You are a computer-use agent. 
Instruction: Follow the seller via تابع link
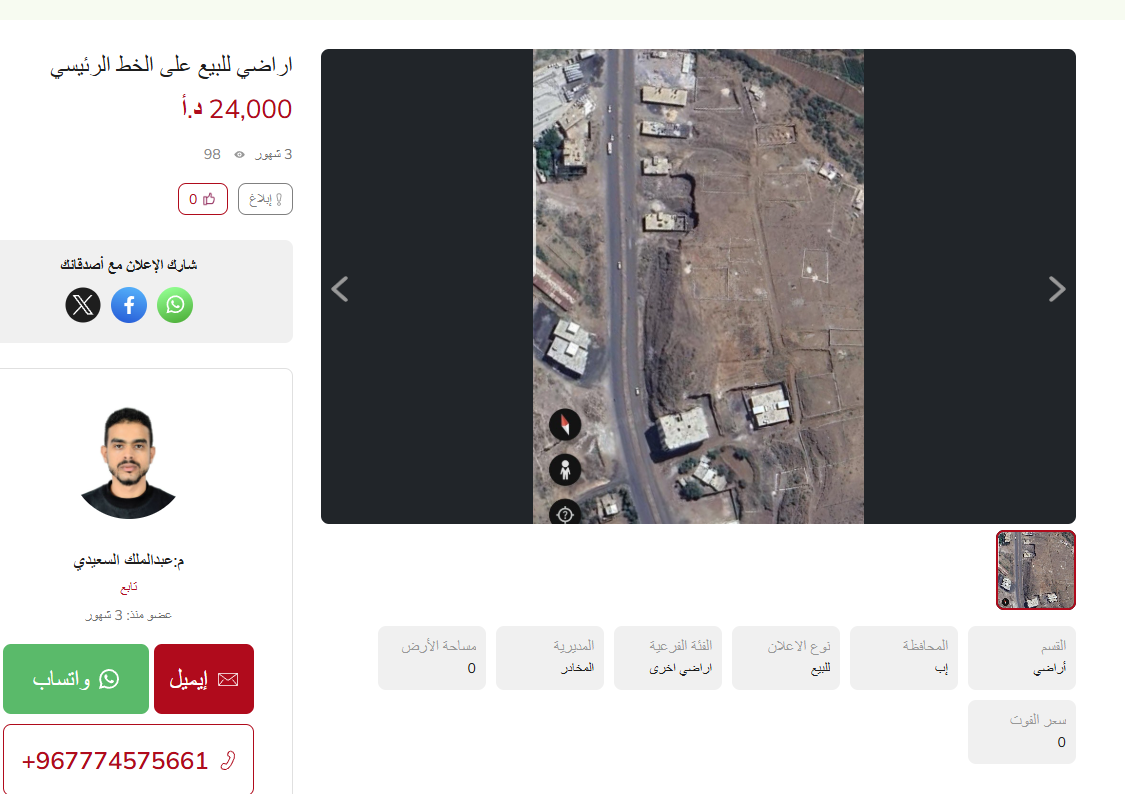pos(128,587)
